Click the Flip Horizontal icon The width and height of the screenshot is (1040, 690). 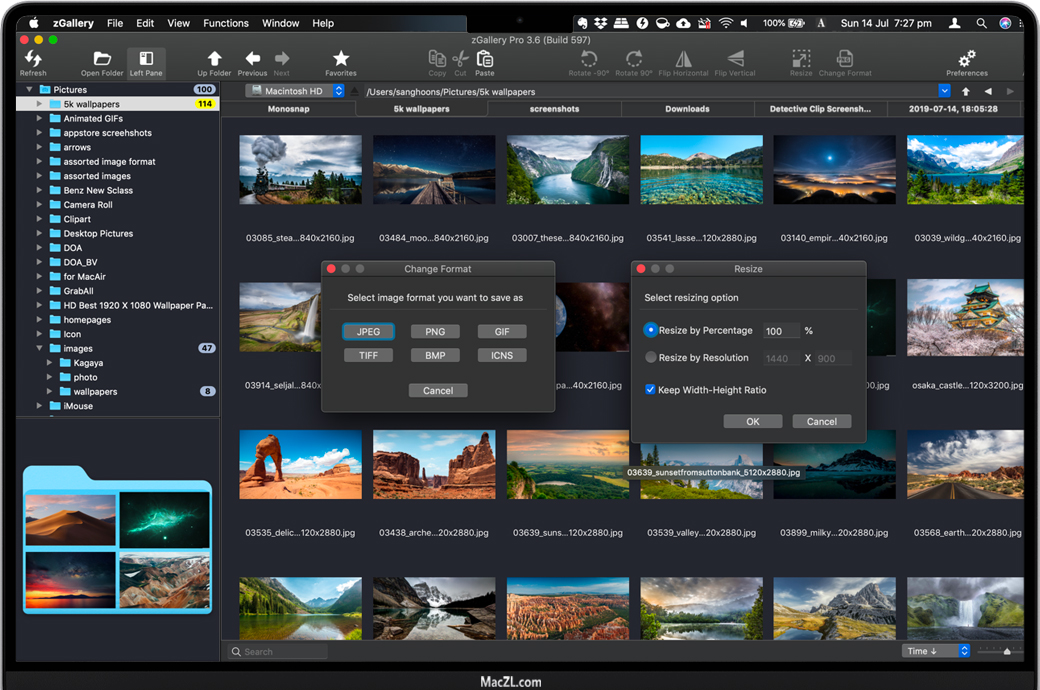pyautogui.click(x=683, y=60)
